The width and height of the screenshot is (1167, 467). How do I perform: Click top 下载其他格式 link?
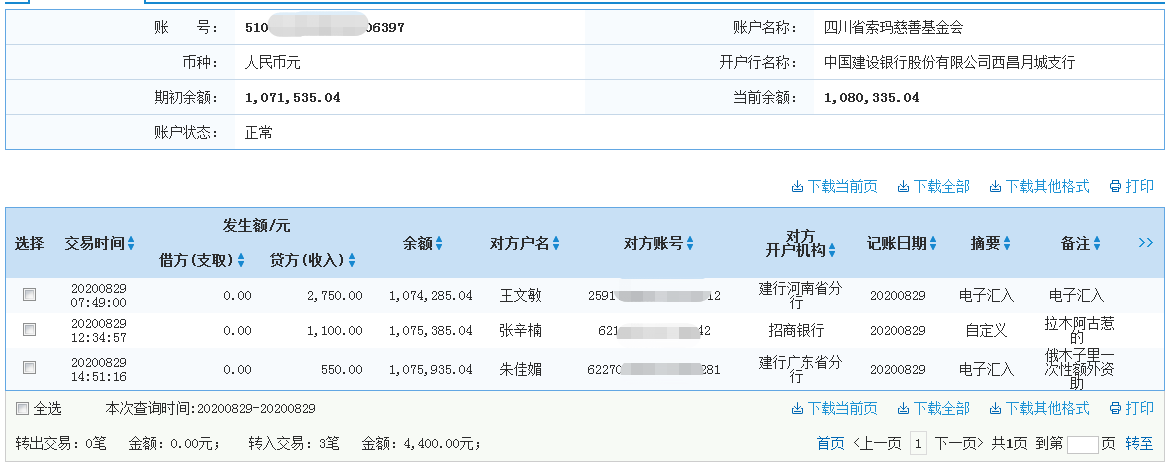click(1039, 186)
